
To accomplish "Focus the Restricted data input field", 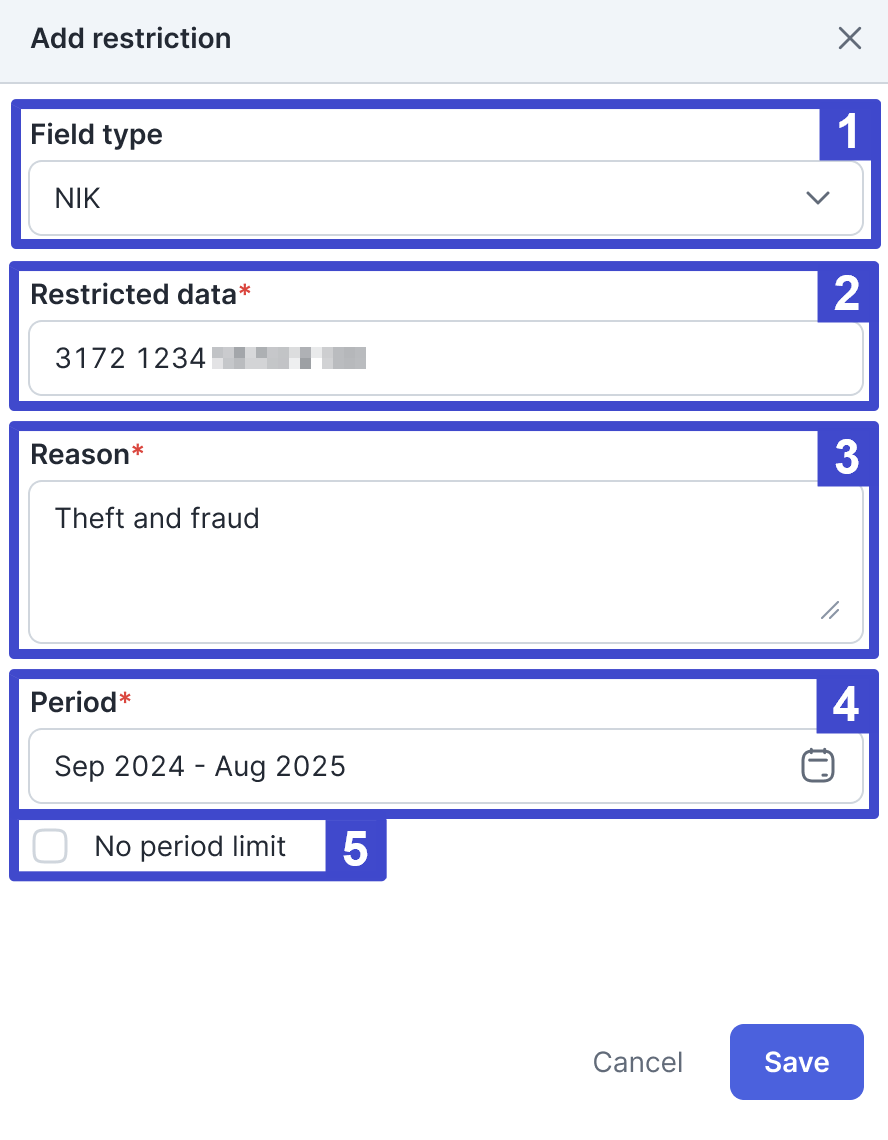I will 446,358.
